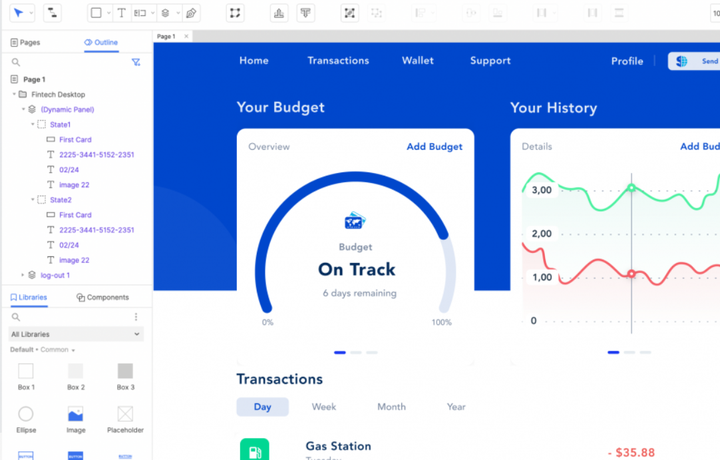Open the shape tool dropdown arrow
This screenshot has height=460, width=720.
point(108,13)
